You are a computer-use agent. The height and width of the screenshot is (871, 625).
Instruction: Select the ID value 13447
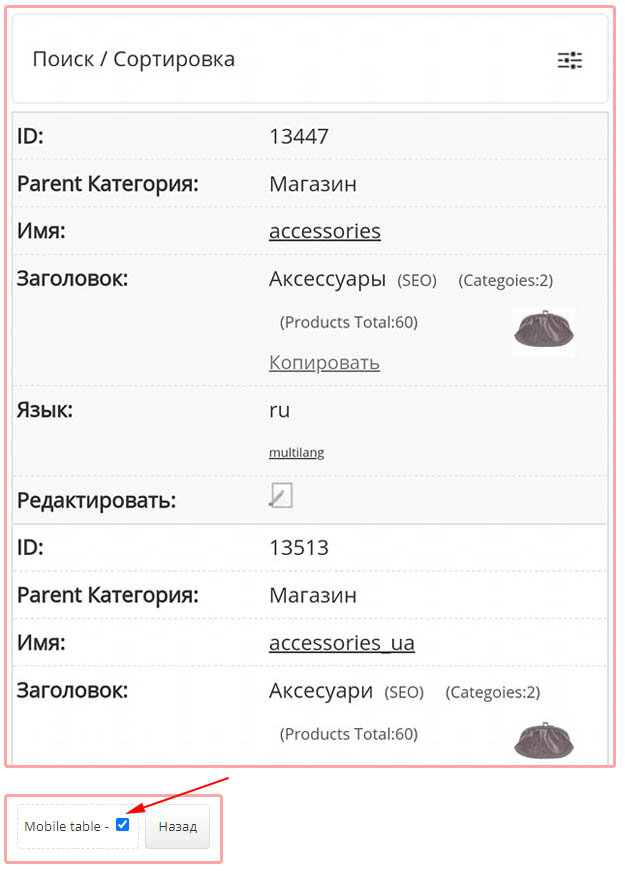click(299, 137)
